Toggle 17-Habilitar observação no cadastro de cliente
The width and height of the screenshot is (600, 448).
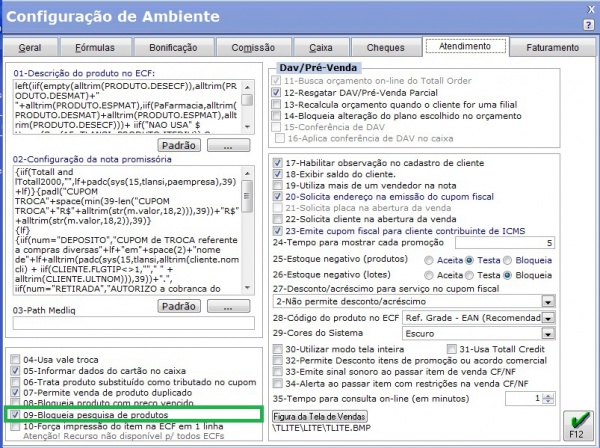pos(277,163)
